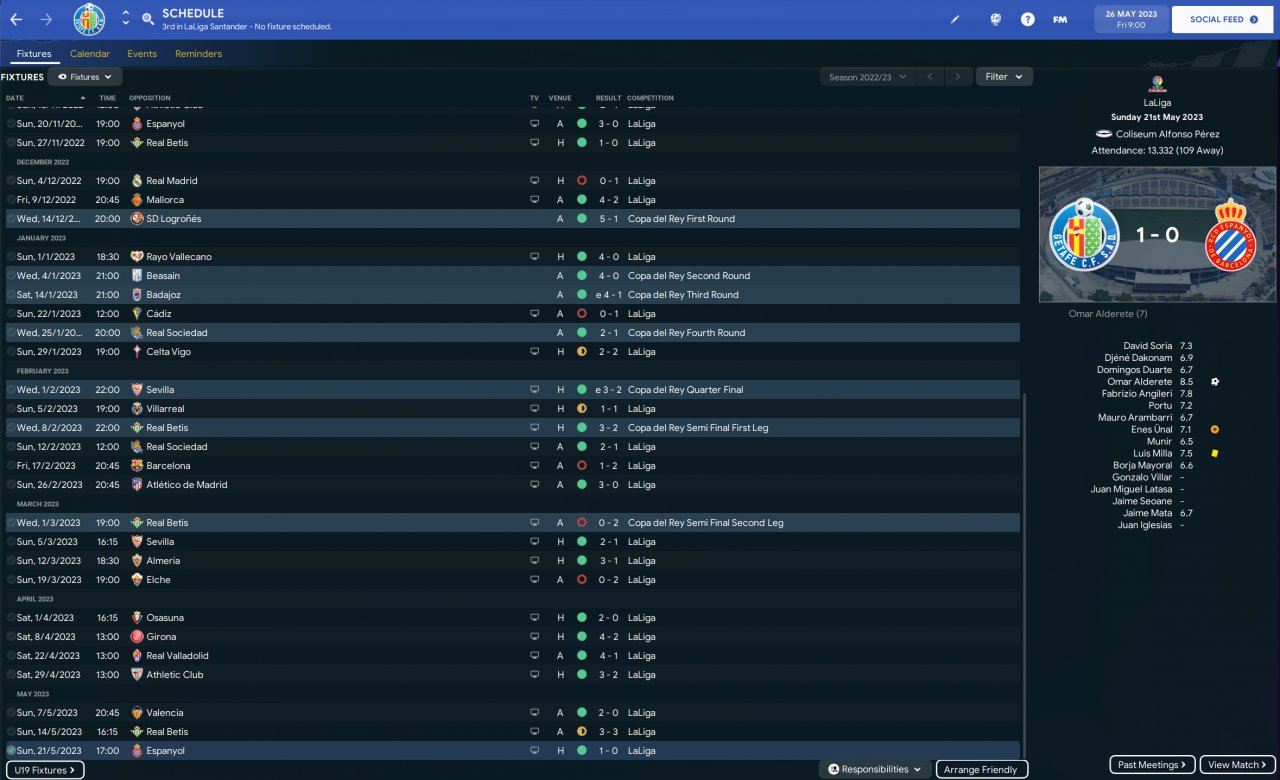Toggle the circle on the Girona row
Screen dimensions: 1280x780
[x=11, y=637]
